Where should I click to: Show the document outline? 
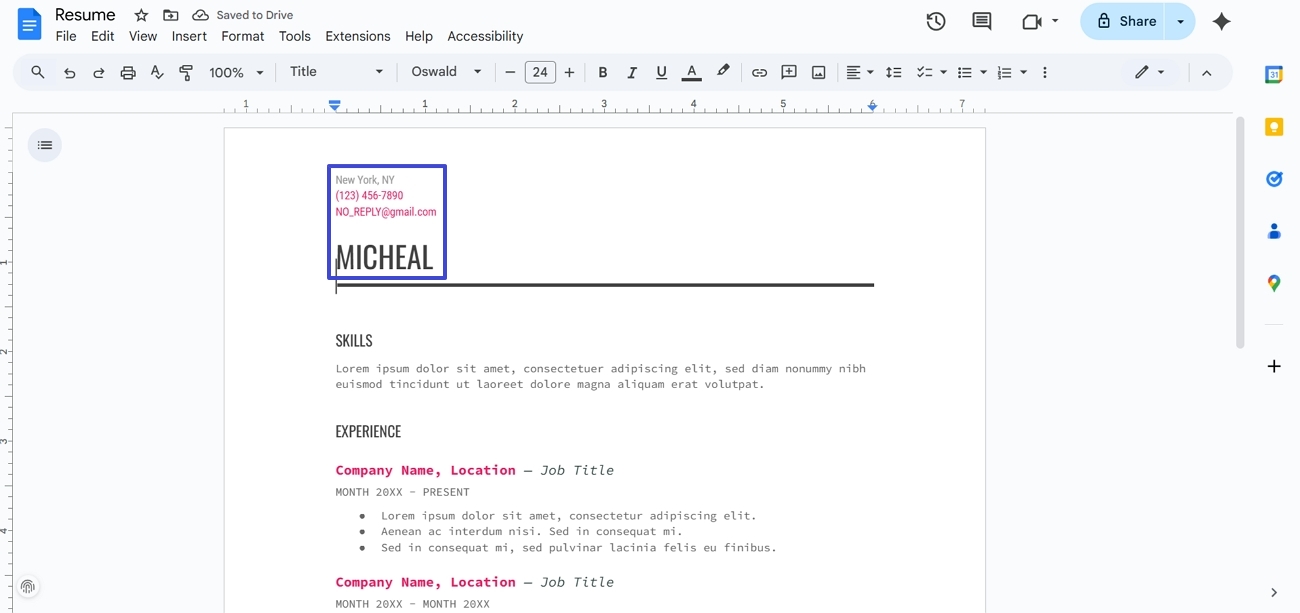tap(45, 145)
